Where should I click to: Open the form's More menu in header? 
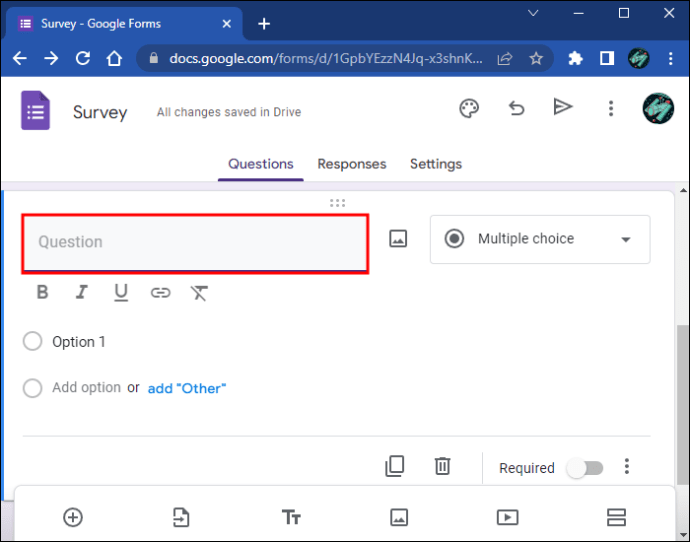click(x=610, y=109)
